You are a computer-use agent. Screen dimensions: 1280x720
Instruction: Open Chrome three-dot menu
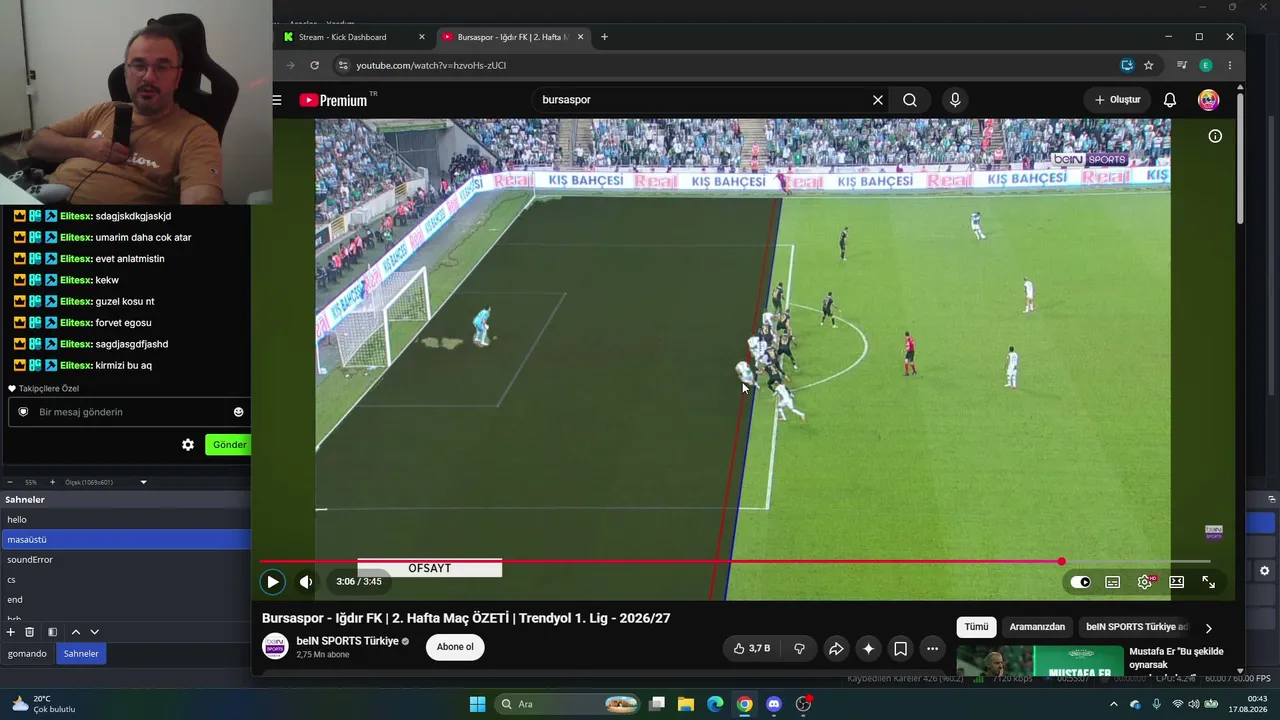[1230, 65]
